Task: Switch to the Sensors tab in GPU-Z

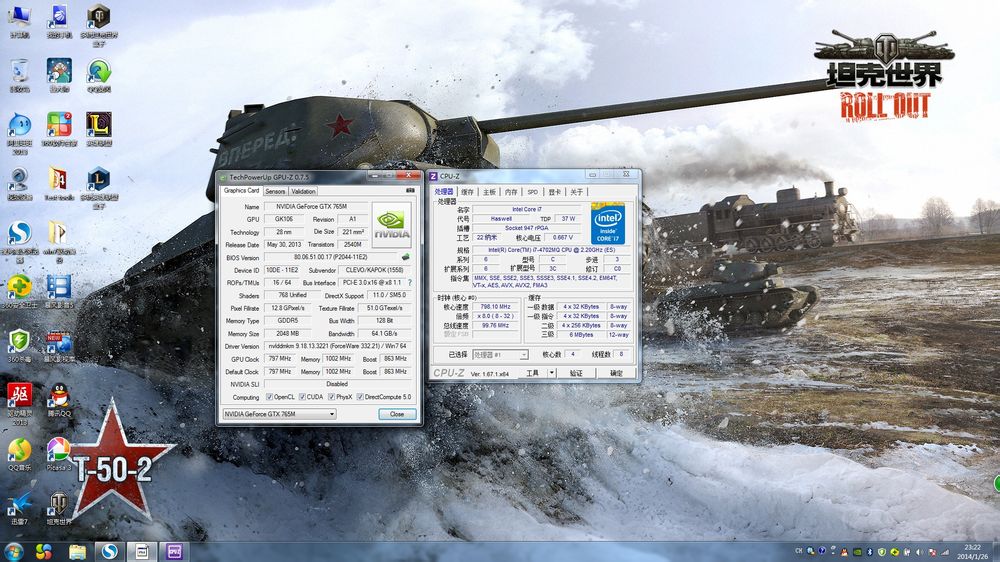Action: point(275,191)
